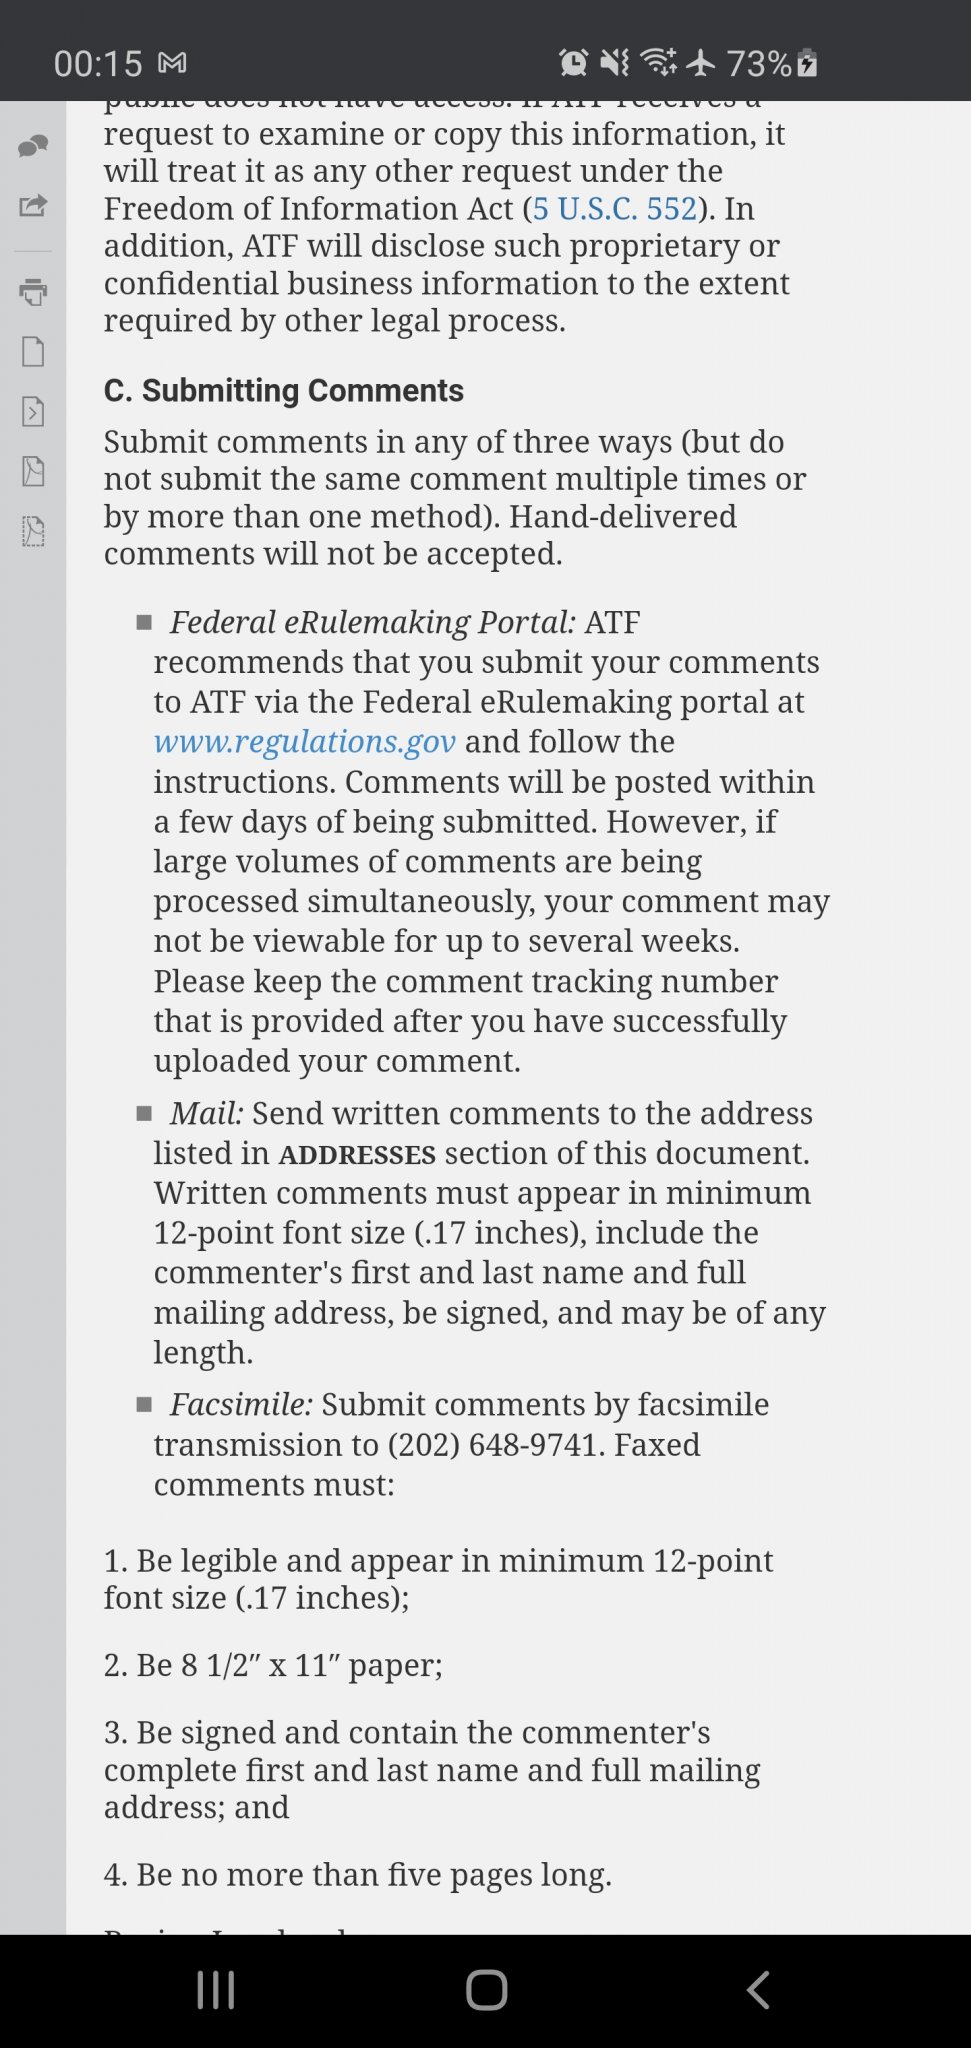The image size is (971, 2048).
Task: Follow the www.regulations.gov link
Action: tap(305, 742)
